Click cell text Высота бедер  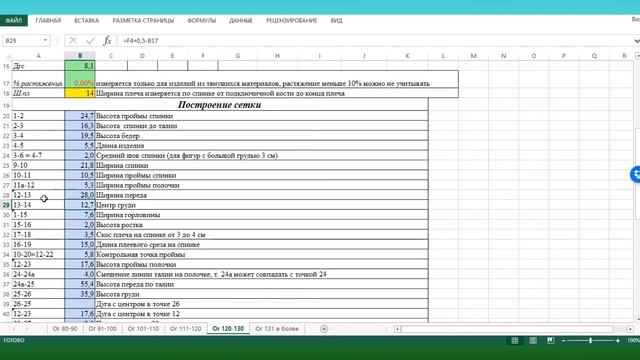click(x=118, y=136)
